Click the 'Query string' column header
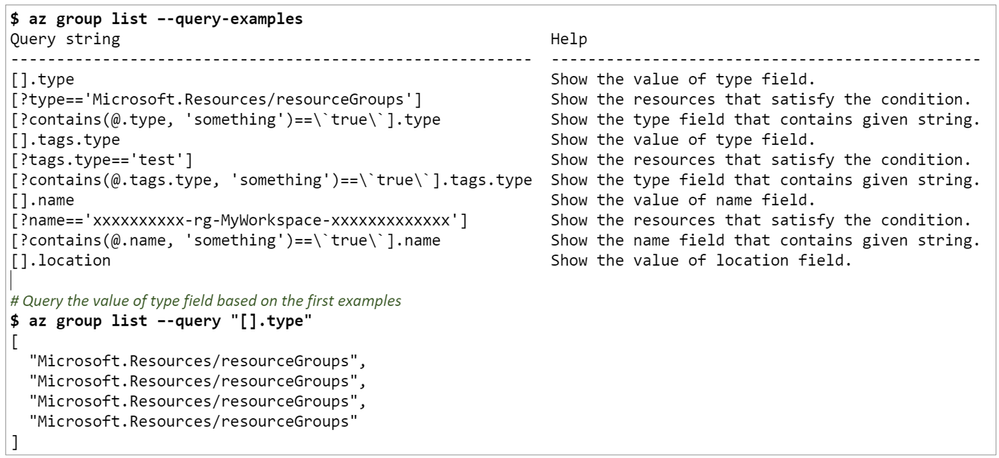Image resolution: width=999 pixels, height=458 pixels. tap(65, 39)
